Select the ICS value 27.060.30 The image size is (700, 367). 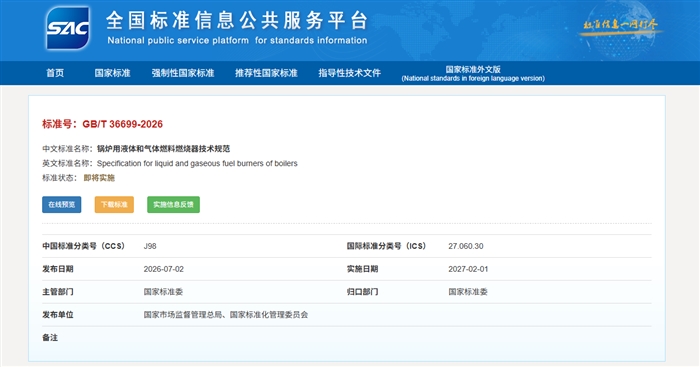click(x=466, y=246)
